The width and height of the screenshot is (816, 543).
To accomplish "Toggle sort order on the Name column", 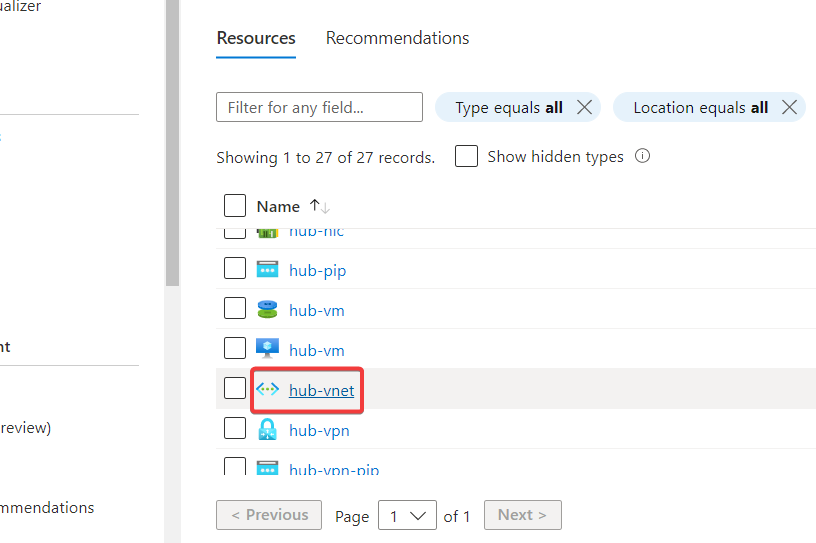I will pos(320,206).
